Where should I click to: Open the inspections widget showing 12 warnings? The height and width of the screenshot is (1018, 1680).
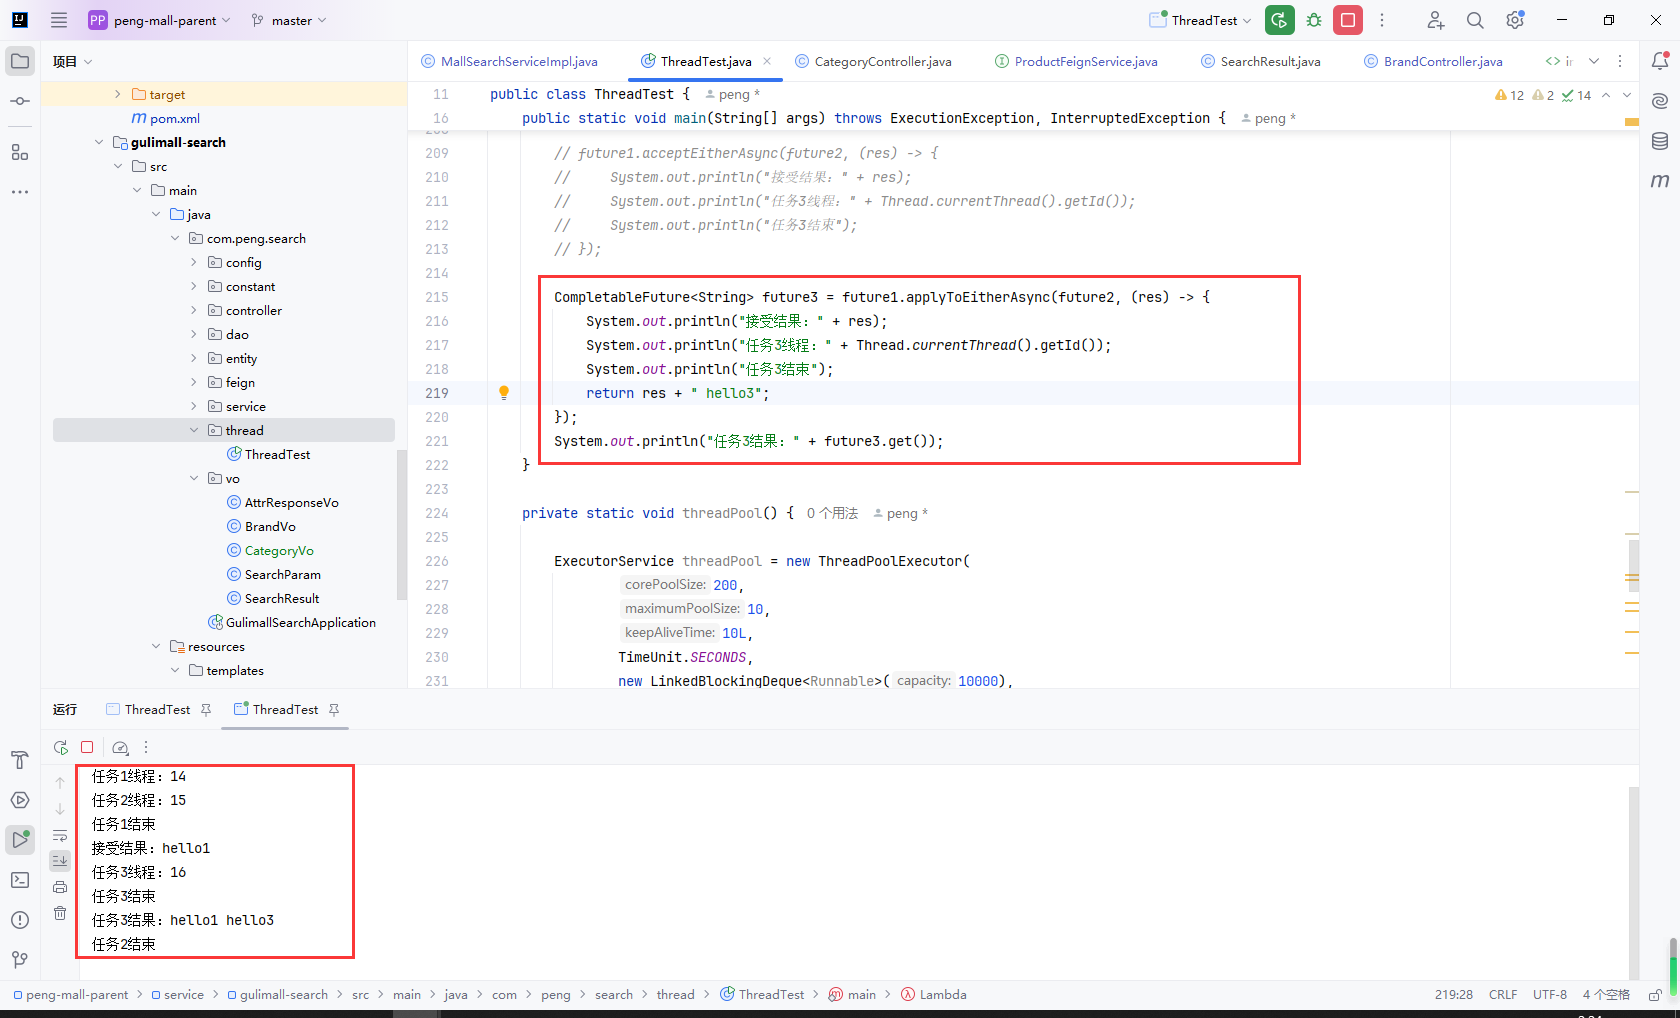tap(1543, 95)
